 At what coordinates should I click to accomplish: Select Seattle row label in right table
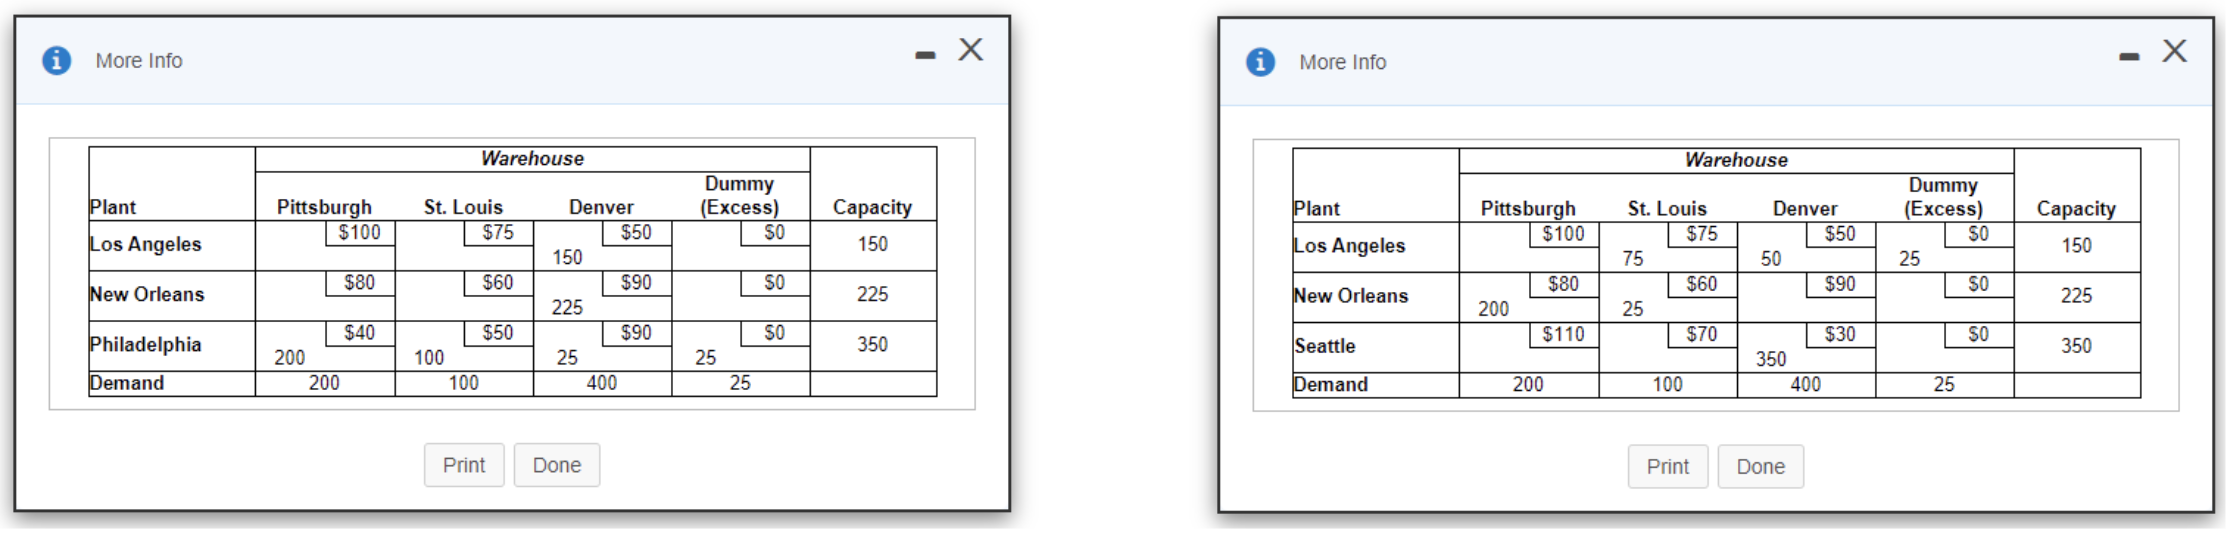tap(1325, 346)
